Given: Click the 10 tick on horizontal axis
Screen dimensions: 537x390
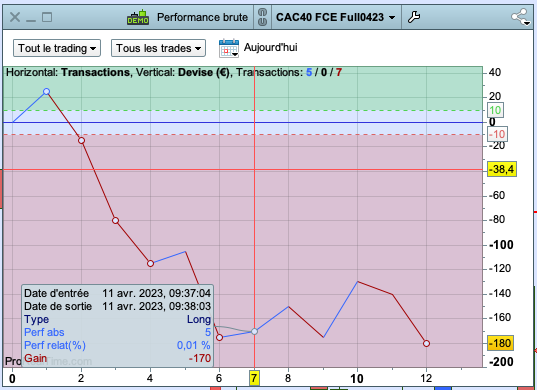Looking at the screenshot, I should (x=357, y=379).
